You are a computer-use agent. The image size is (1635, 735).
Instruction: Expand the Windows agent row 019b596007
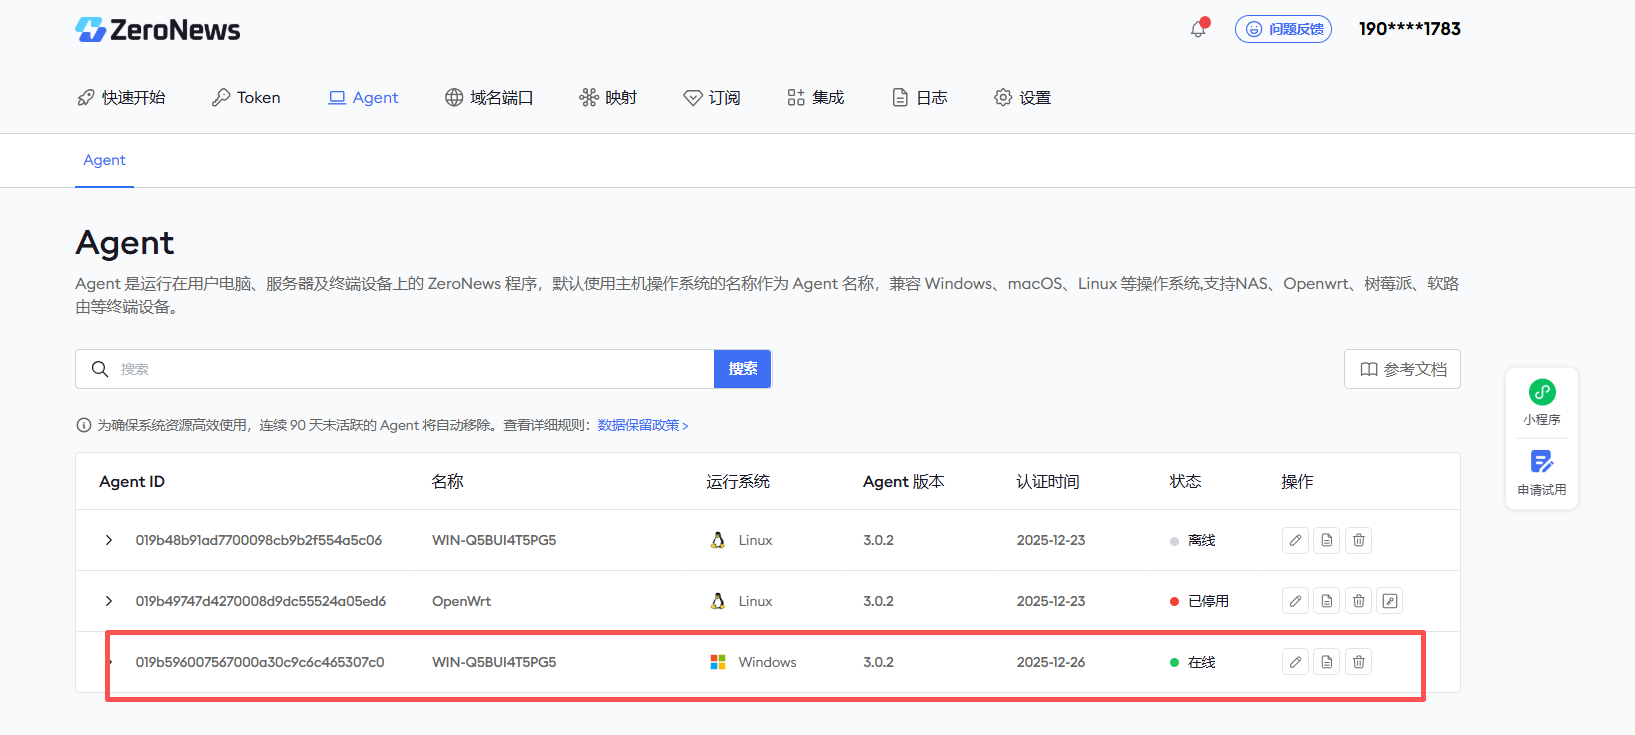110,662
